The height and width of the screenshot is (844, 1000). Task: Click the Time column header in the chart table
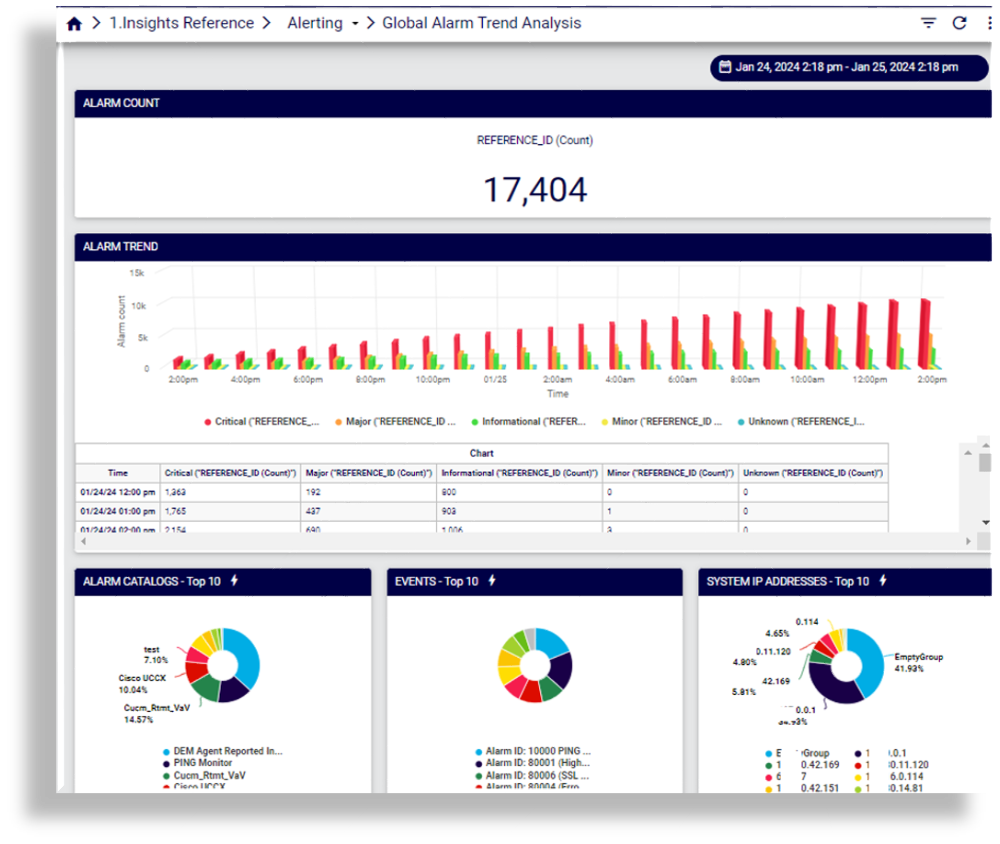tap(118, 472)
